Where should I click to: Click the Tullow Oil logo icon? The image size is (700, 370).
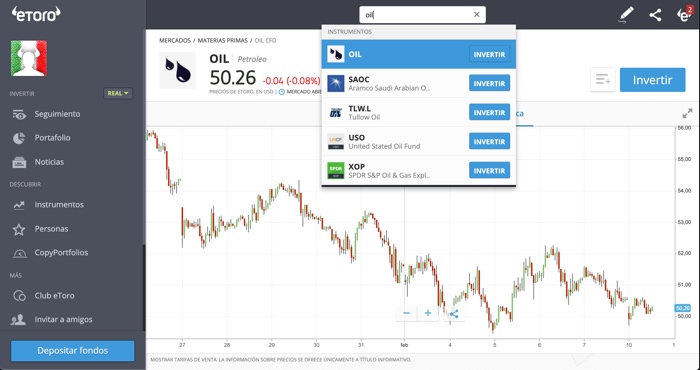pos(336,112)
